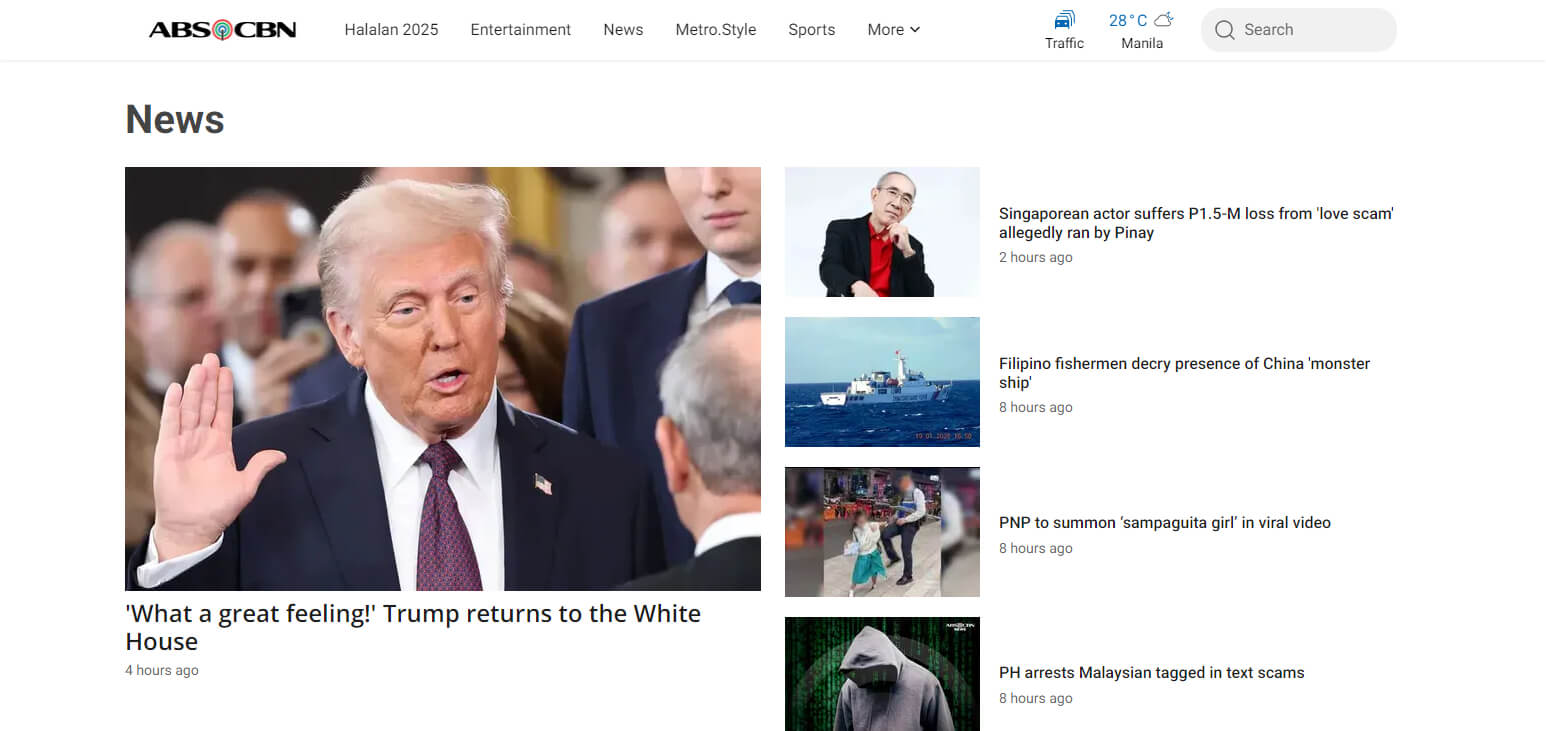This screenshot has width=1546, height=731.
Task: Click timestamp under Filipino fishermen headline
Action: click(1036, 407)
